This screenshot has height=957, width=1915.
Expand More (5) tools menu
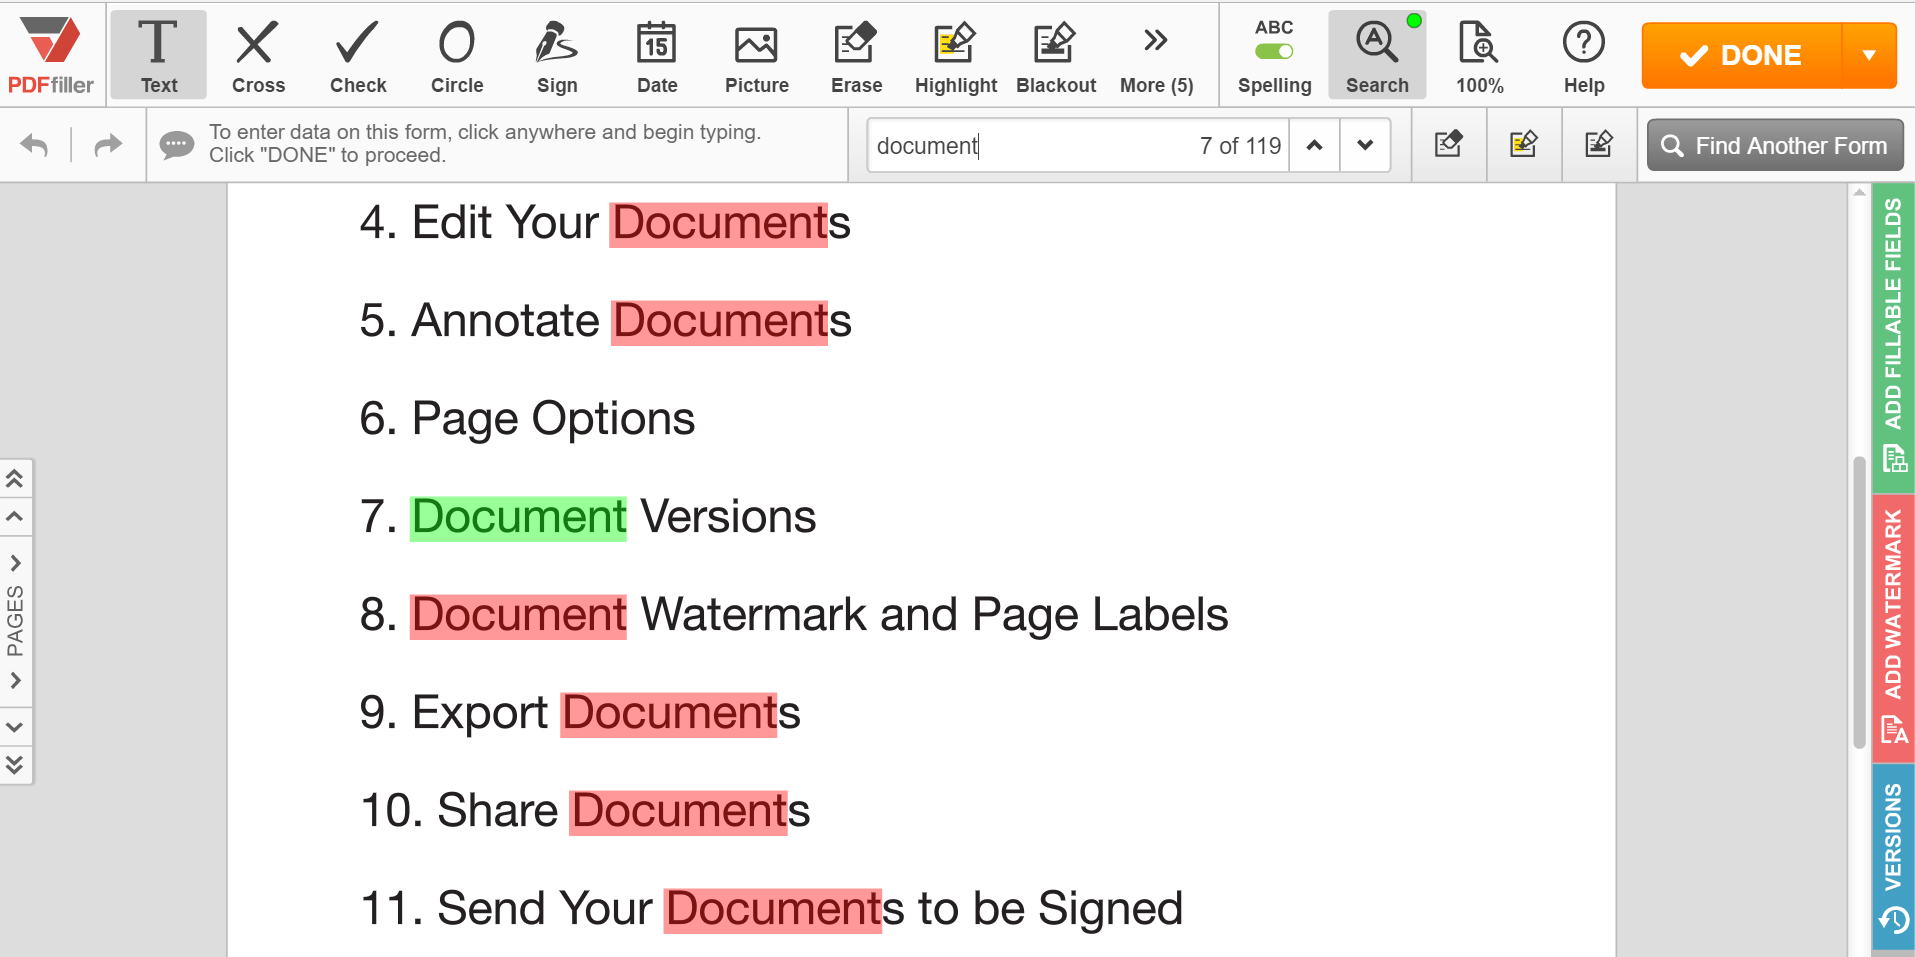click(1155, 55)
